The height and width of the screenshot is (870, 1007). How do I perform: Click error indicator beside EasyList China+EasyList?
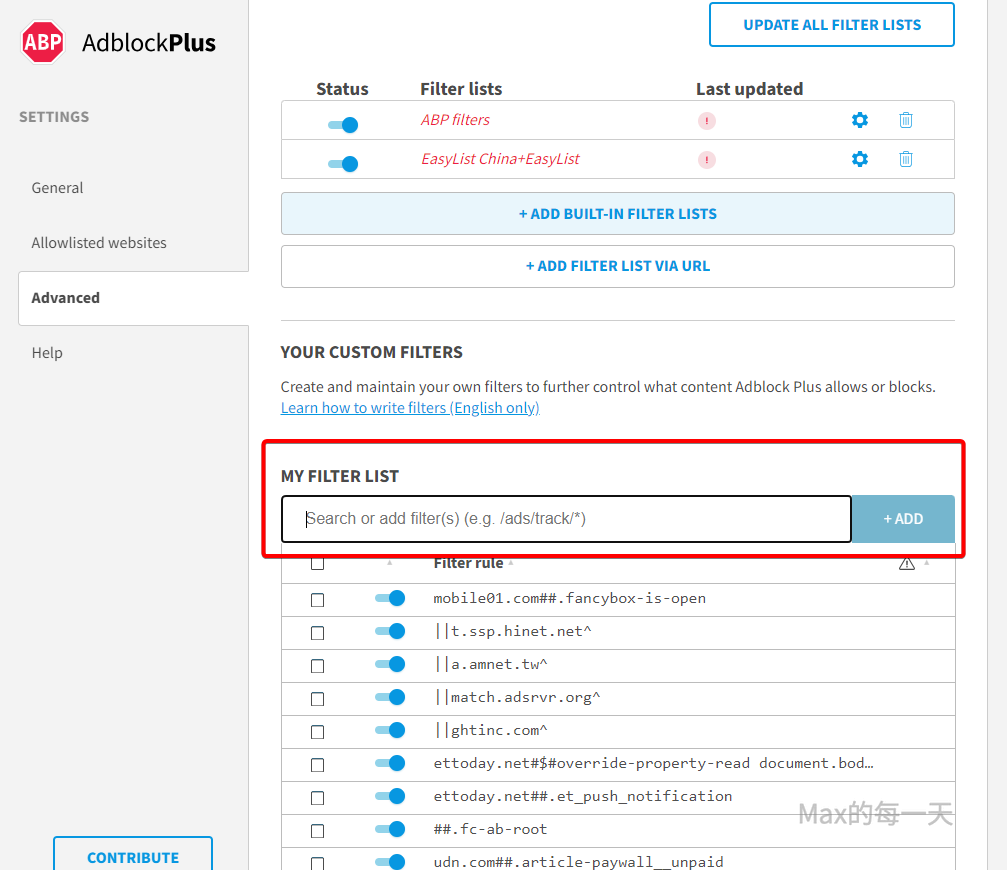point(707,160)
